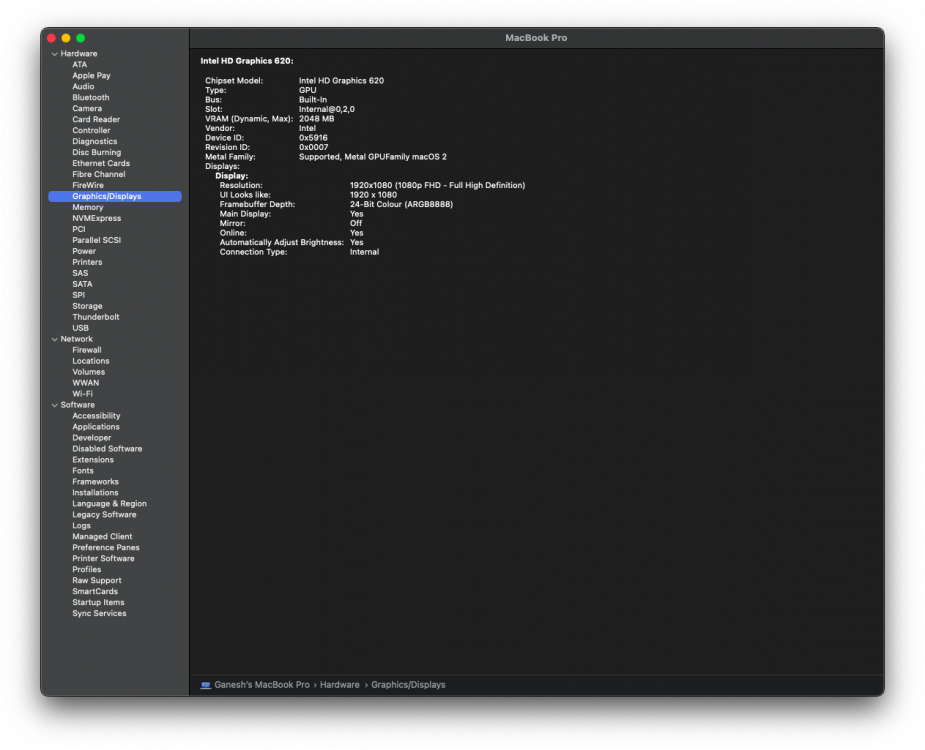Click Ganesh's MacBook Pro in path bar
The width and height of the screenshot is (925, 750).
pos(262,685)
